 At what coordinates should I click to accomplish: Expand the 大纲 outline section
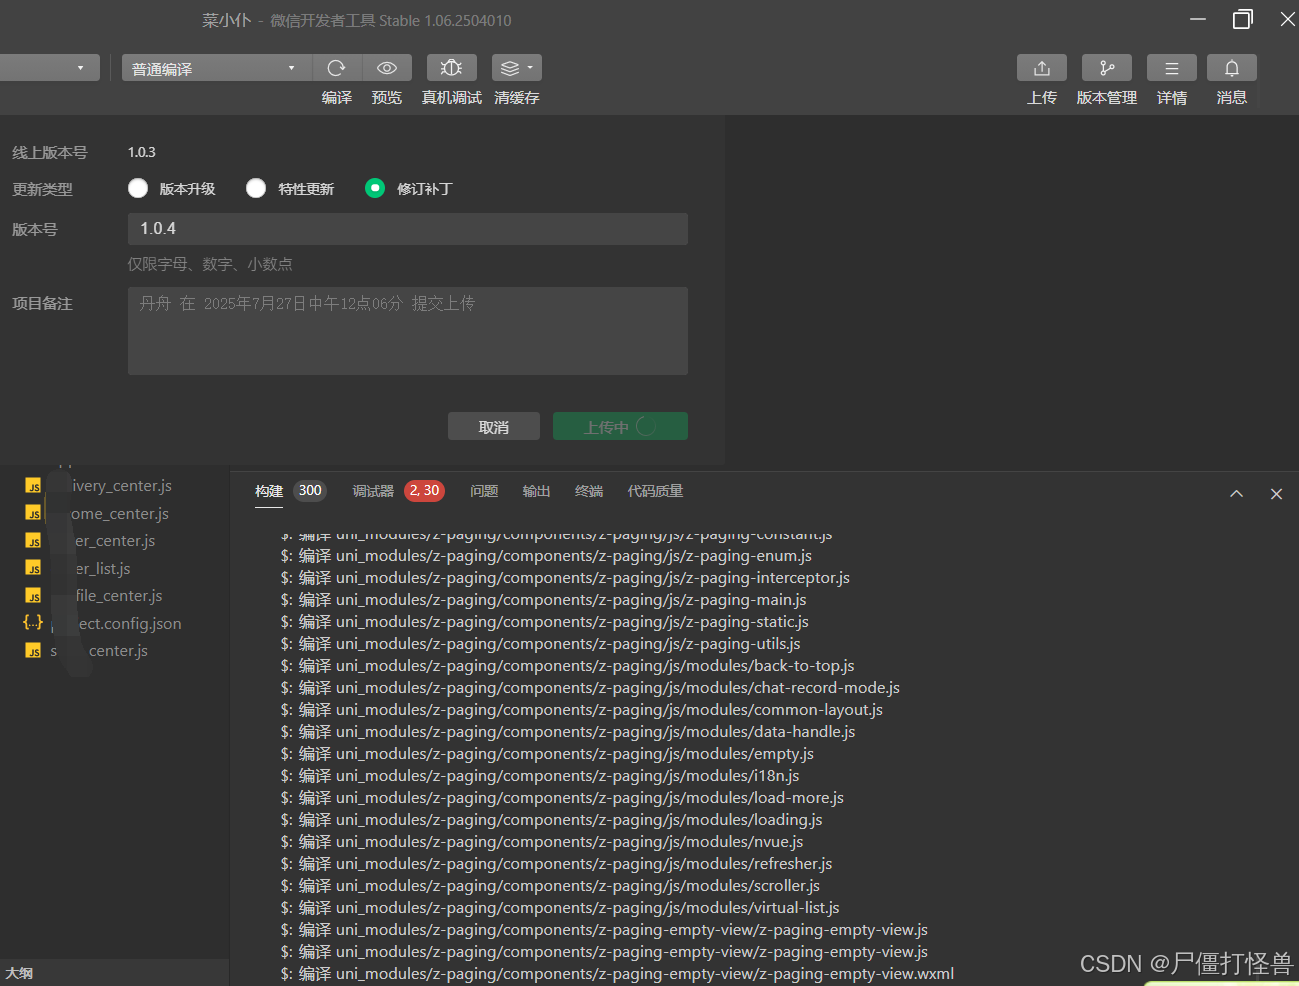[x=19, y=973]
